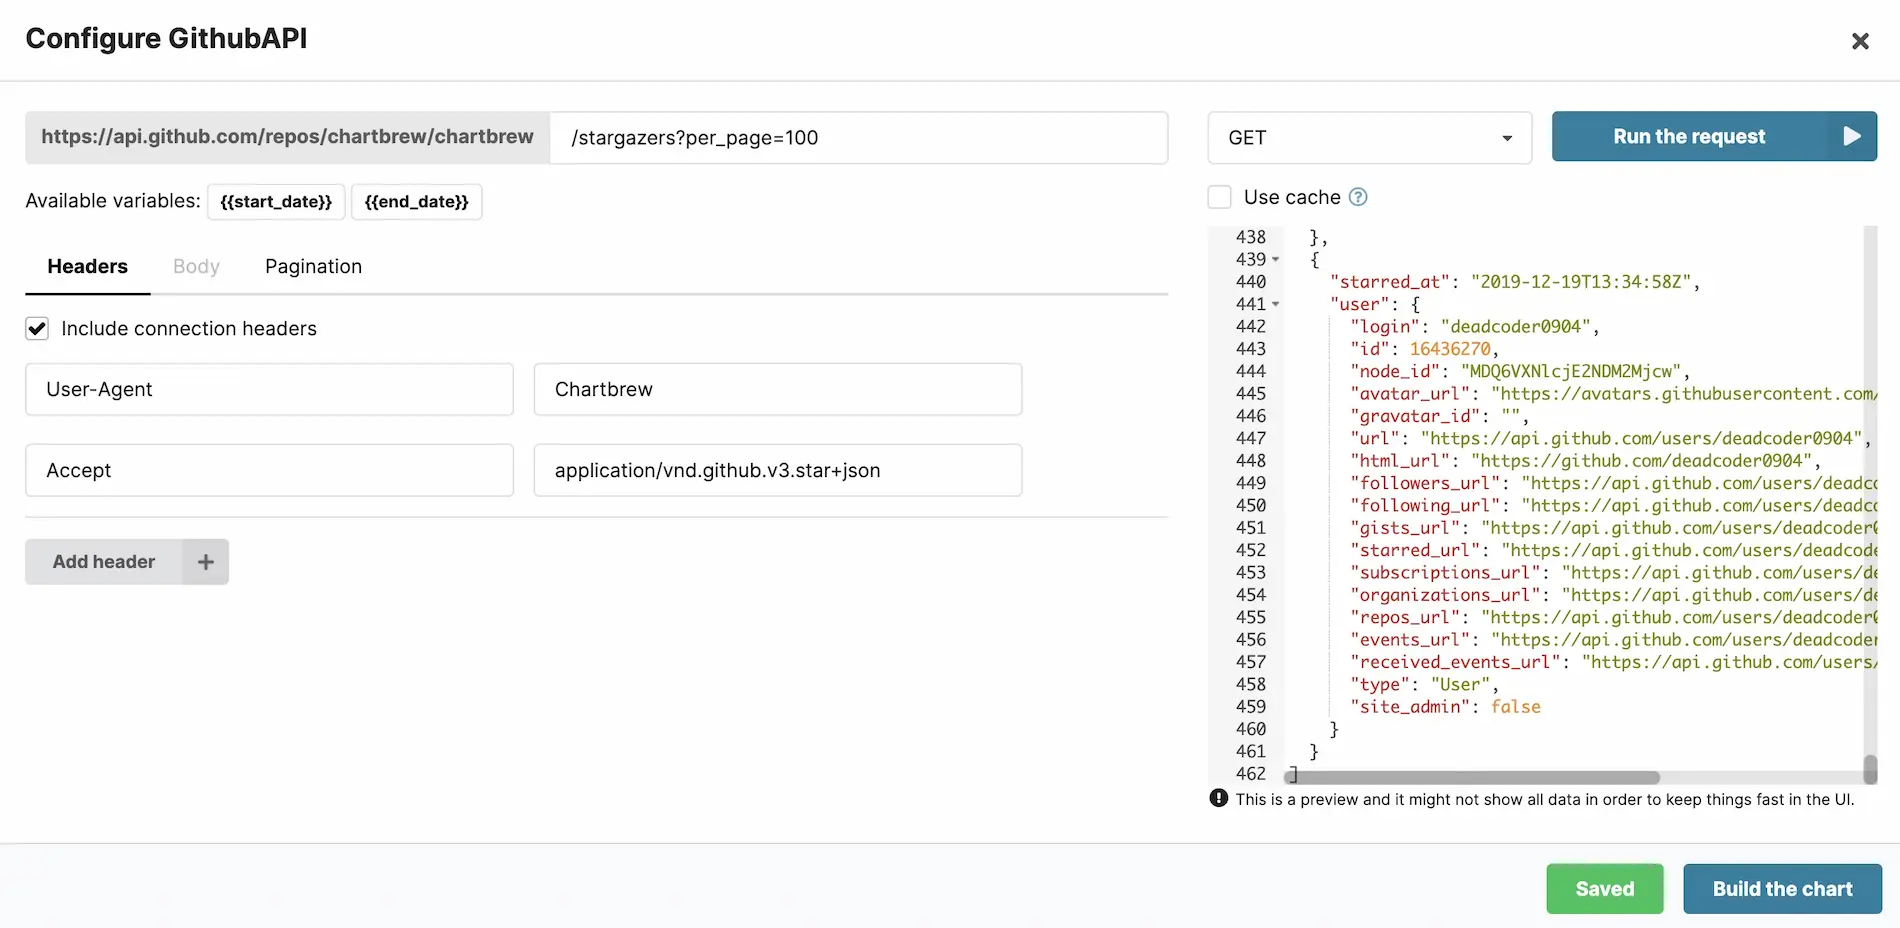Collapse the user object at line 441
1900x928 pixels.
click(x=1276, y=304)
